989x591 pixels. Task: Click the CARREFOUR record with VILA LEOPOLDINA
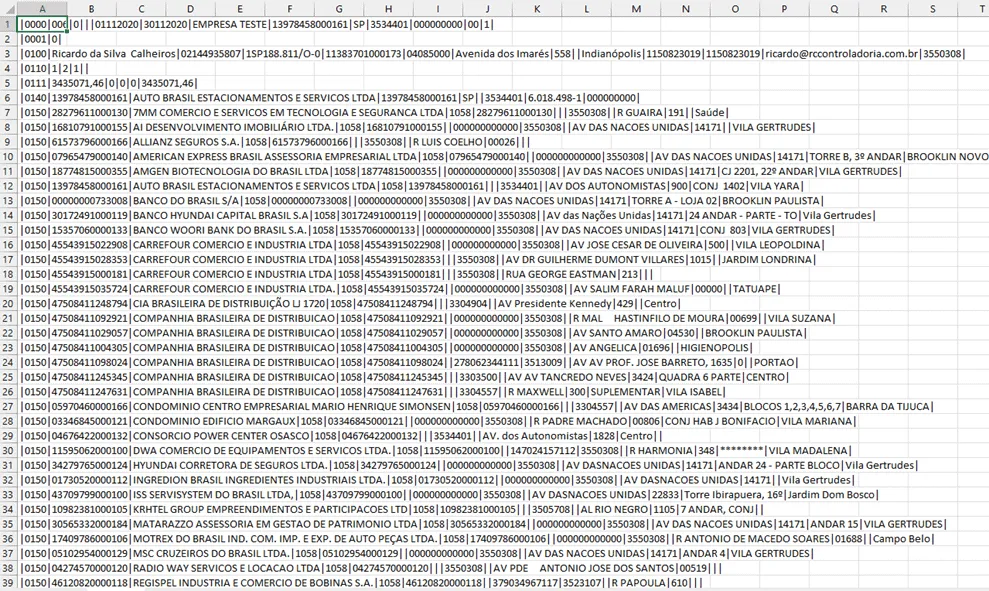click(x=422, y=245)
